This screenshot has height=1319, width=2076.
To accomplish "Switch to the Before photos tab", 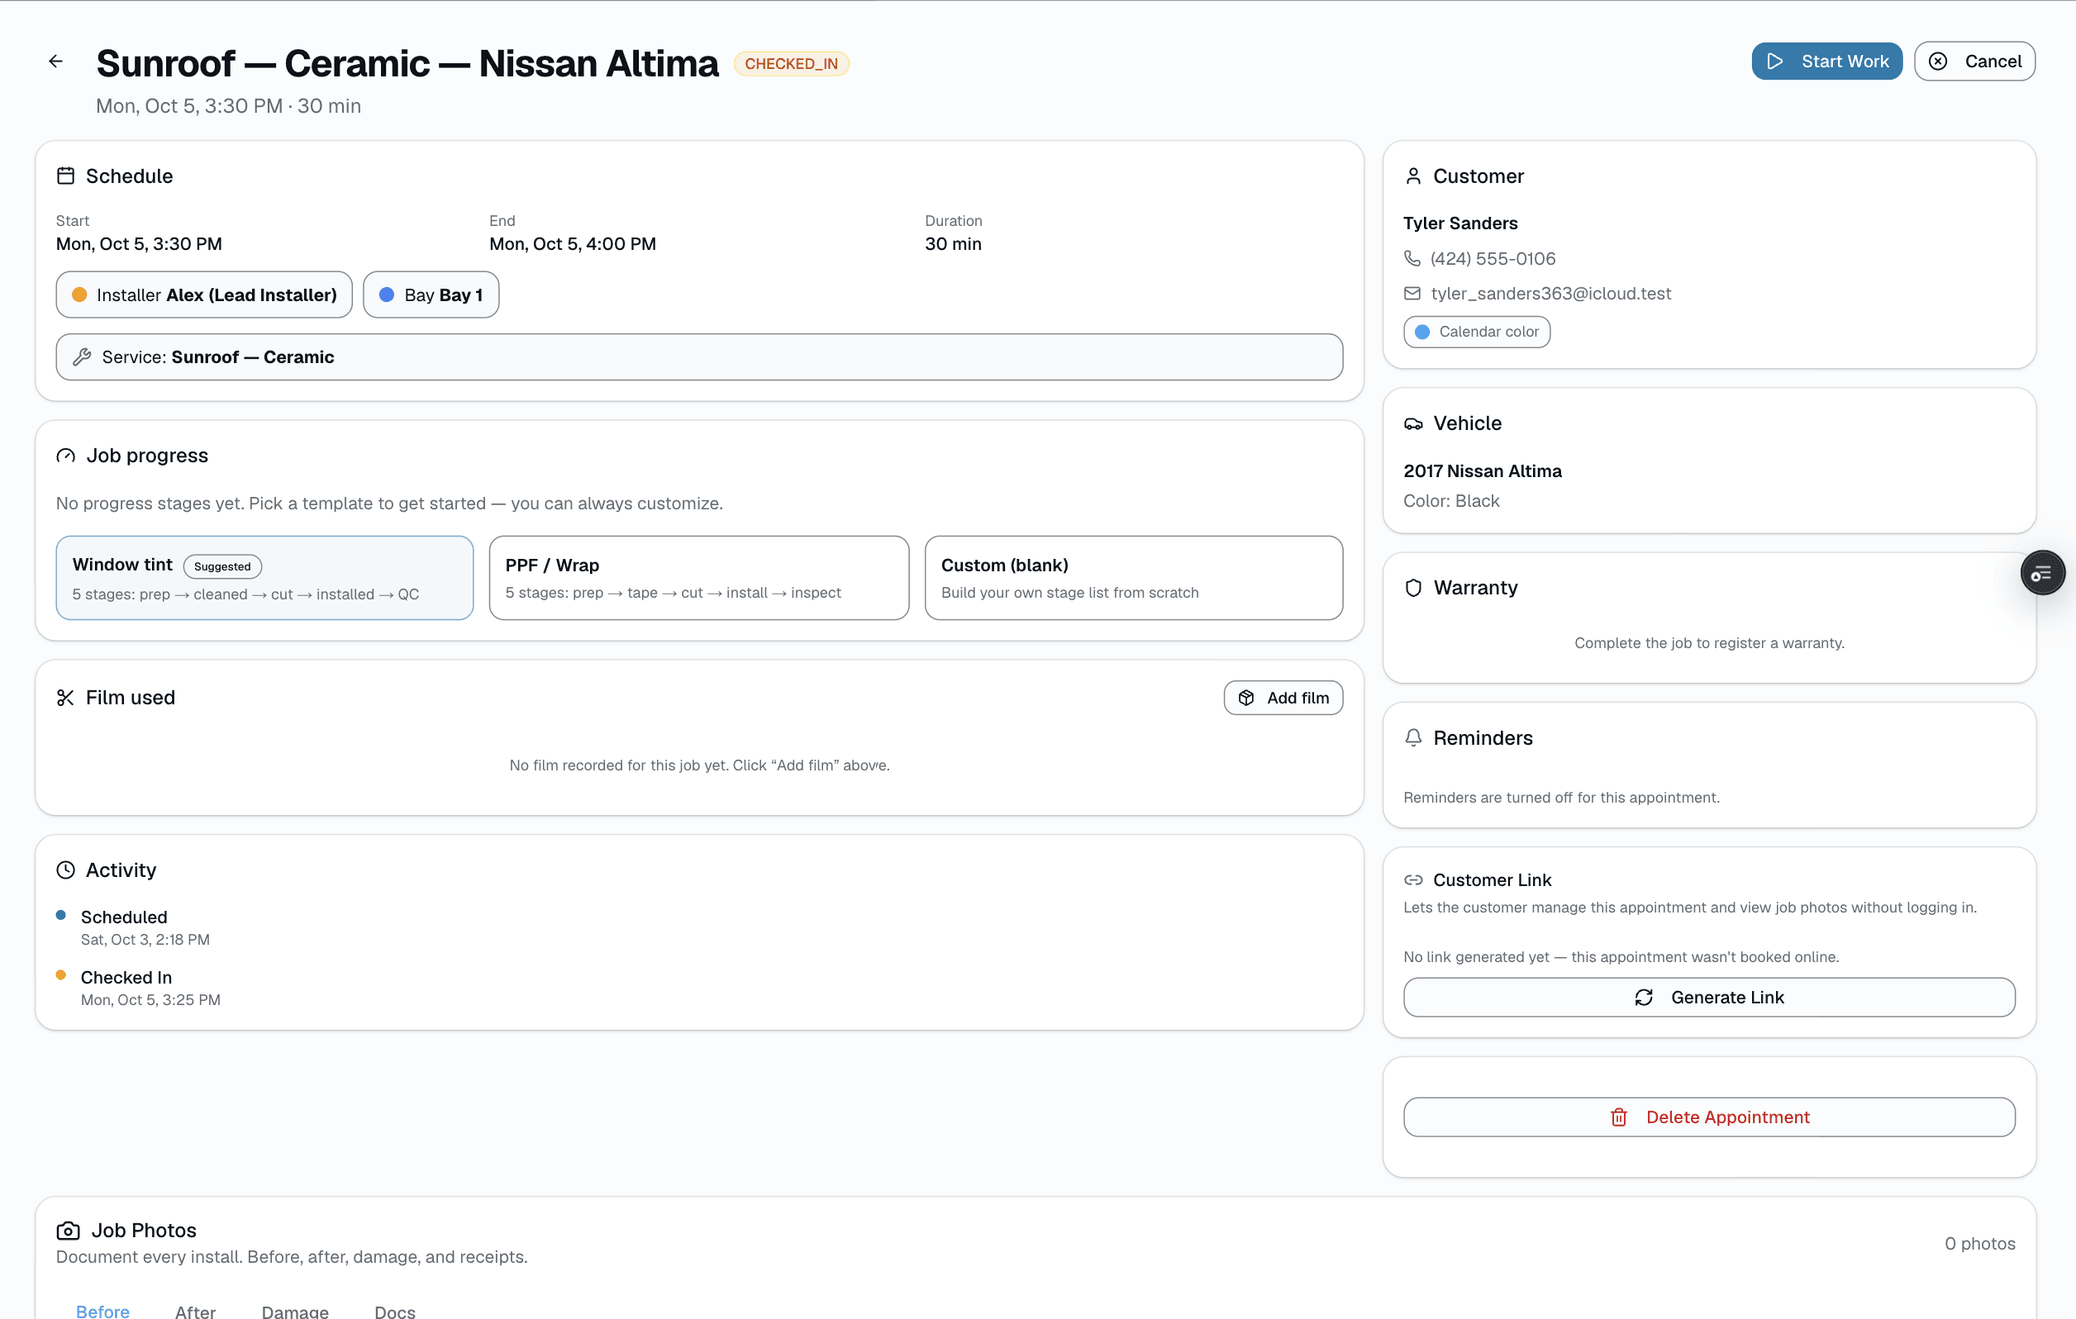I will 103,1311.
